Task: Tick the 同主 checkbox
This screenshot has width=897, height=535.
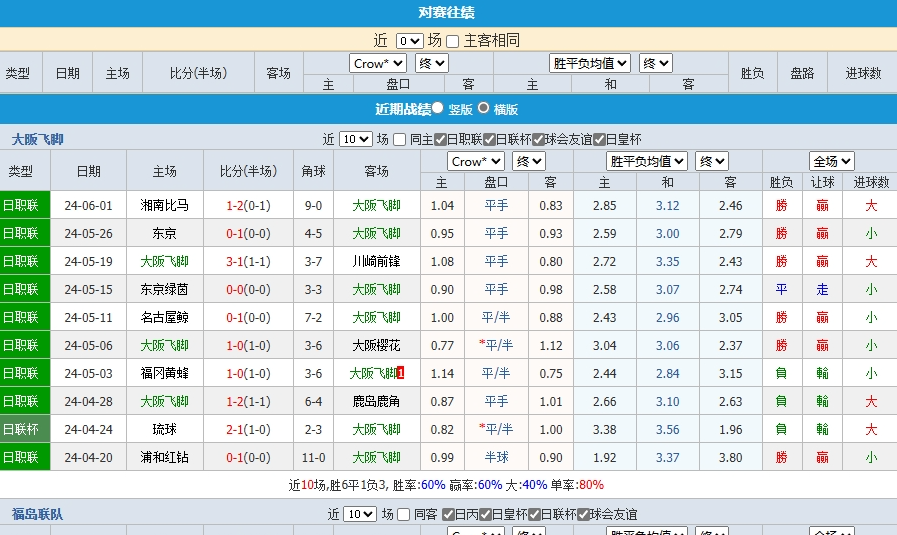Action: click(400, 140)
